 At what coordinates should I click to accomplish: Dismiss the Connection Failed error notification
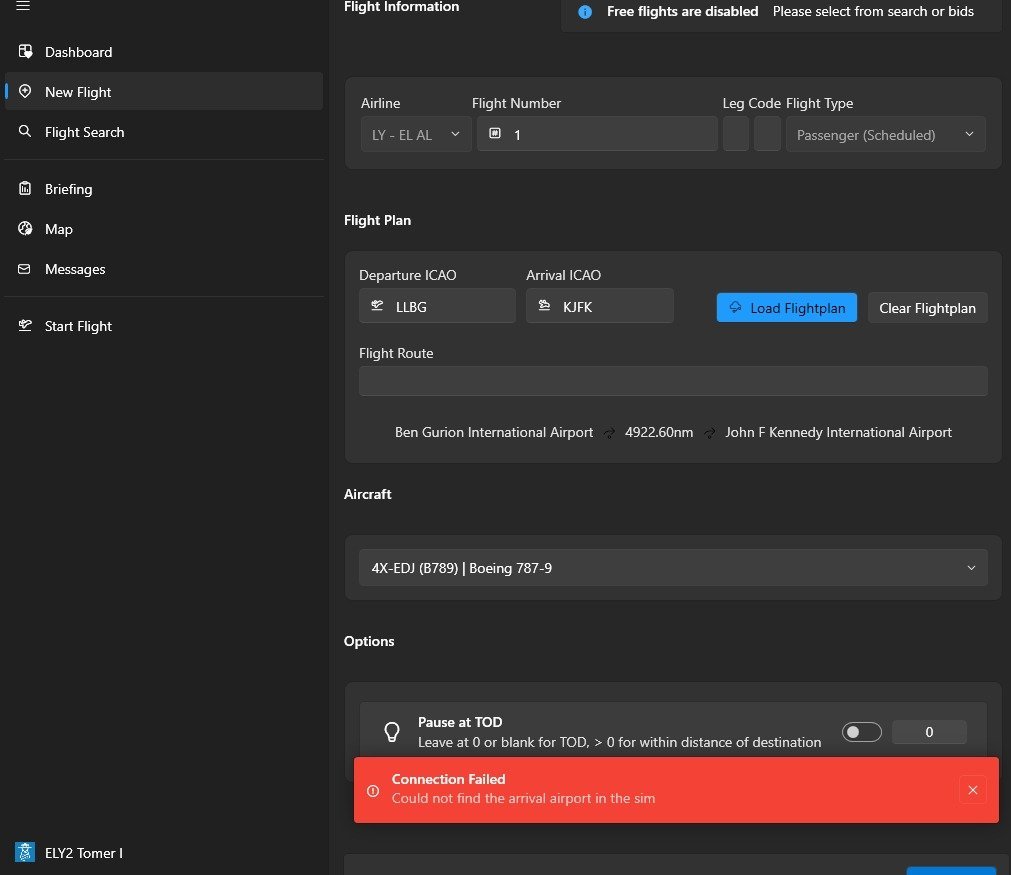tap(972, 790)
